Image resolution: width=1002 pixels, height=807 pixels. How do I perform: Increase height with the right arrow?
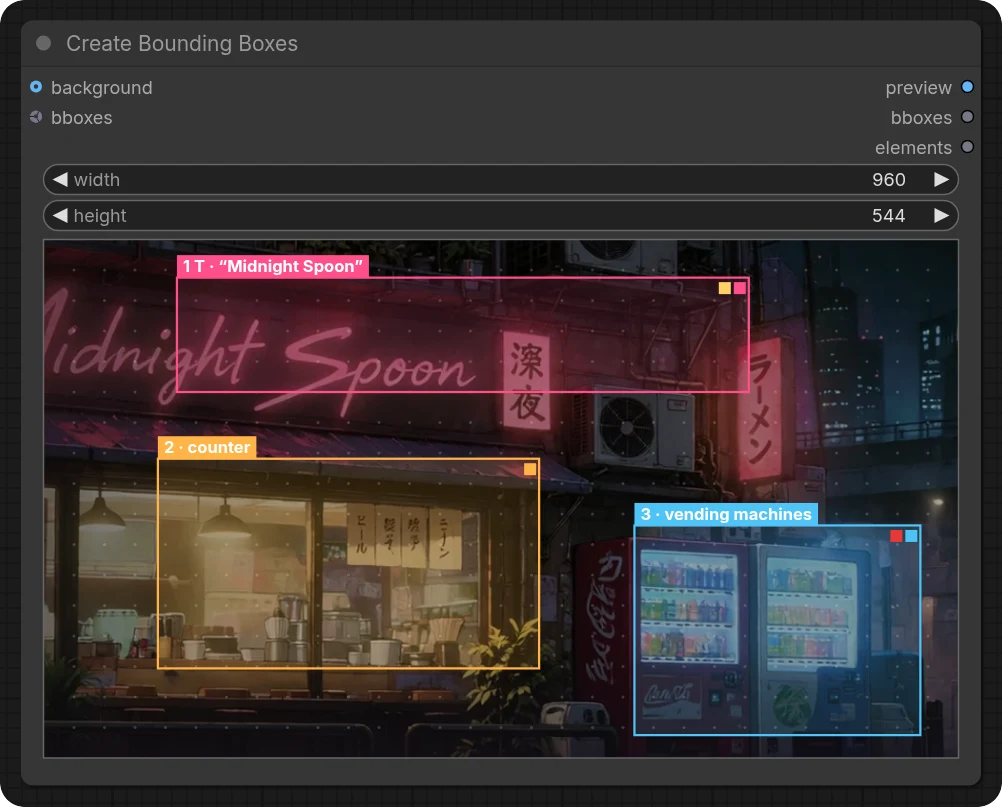[x=941, y=215]
